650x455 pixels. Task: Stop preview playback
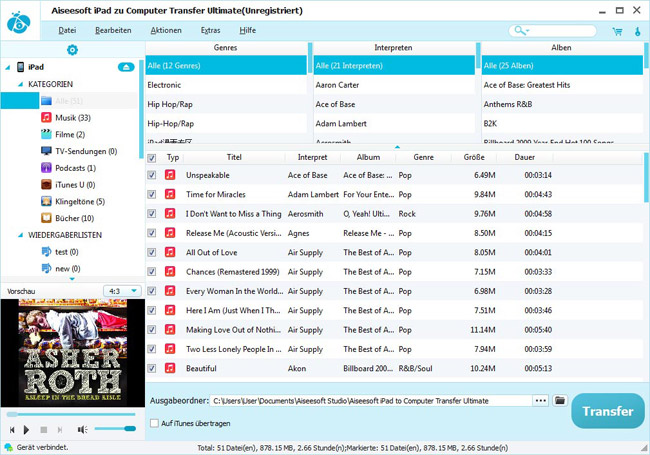[44, 430]
